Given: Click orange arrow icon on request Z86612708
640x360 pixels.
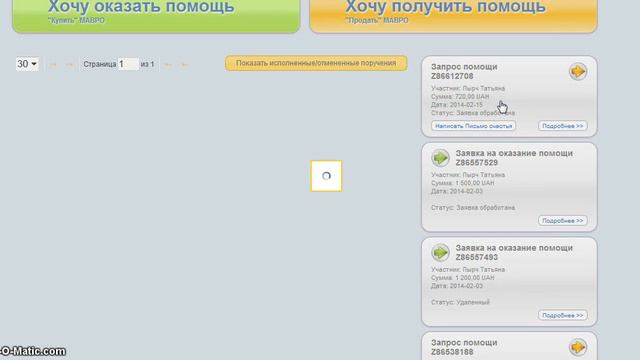Looking at the screenshot, I should pyautogui.click(x=578, y=71).
